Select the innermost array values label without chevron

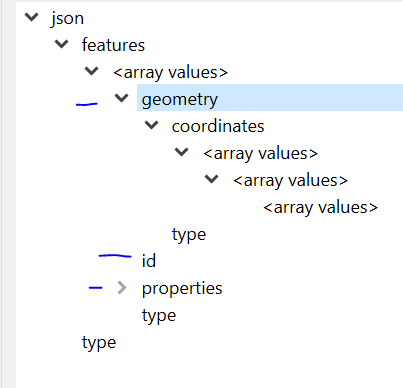tap(321, 208)
